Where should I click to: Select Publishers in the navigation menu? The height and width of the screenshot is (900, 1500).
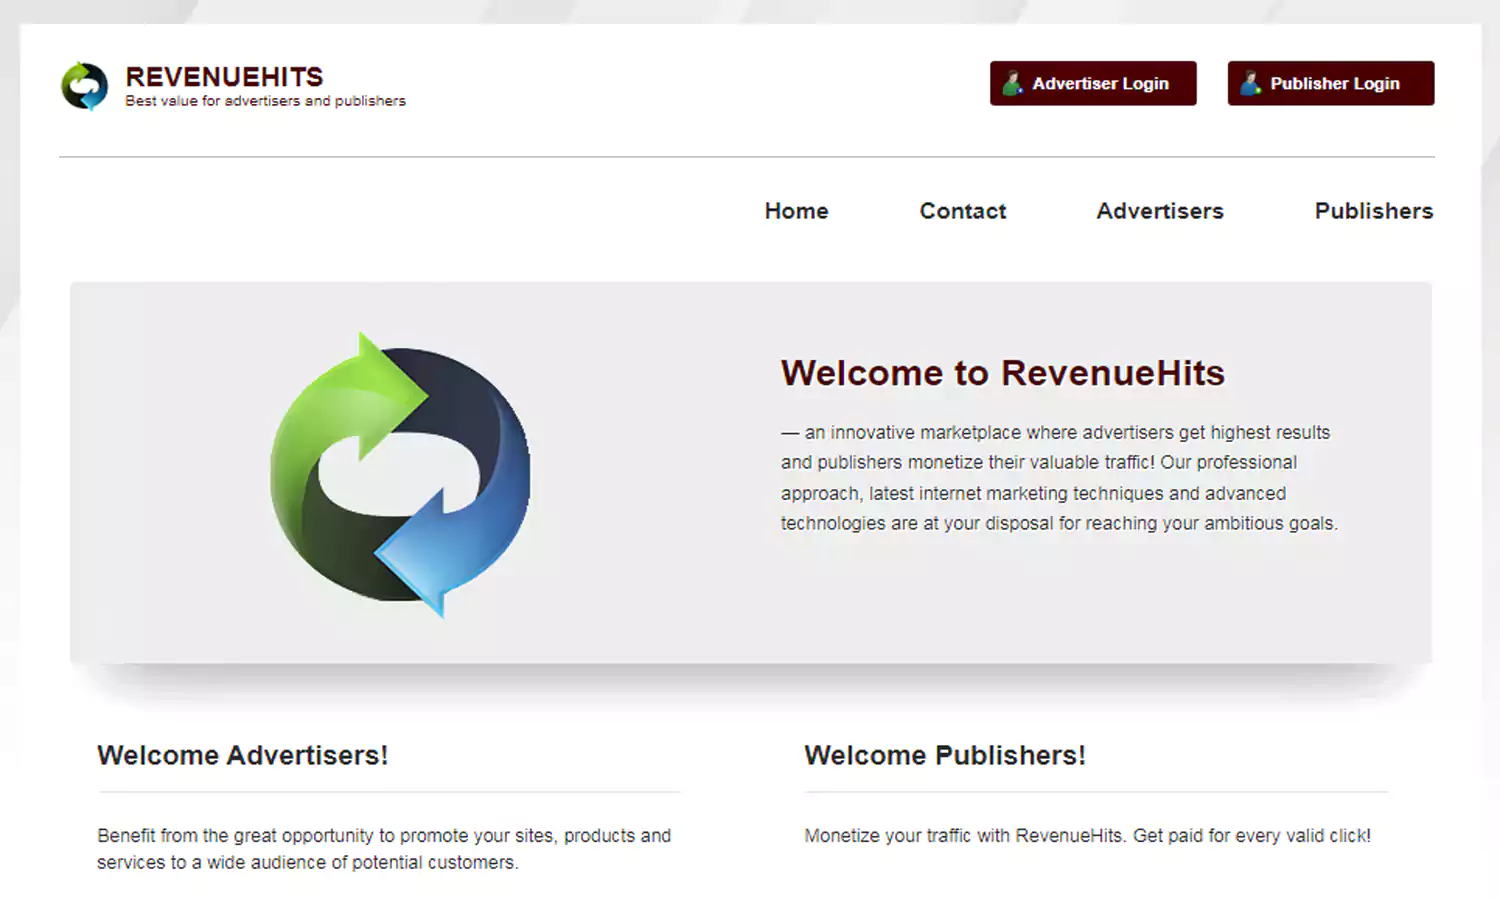pos(1373,211)
